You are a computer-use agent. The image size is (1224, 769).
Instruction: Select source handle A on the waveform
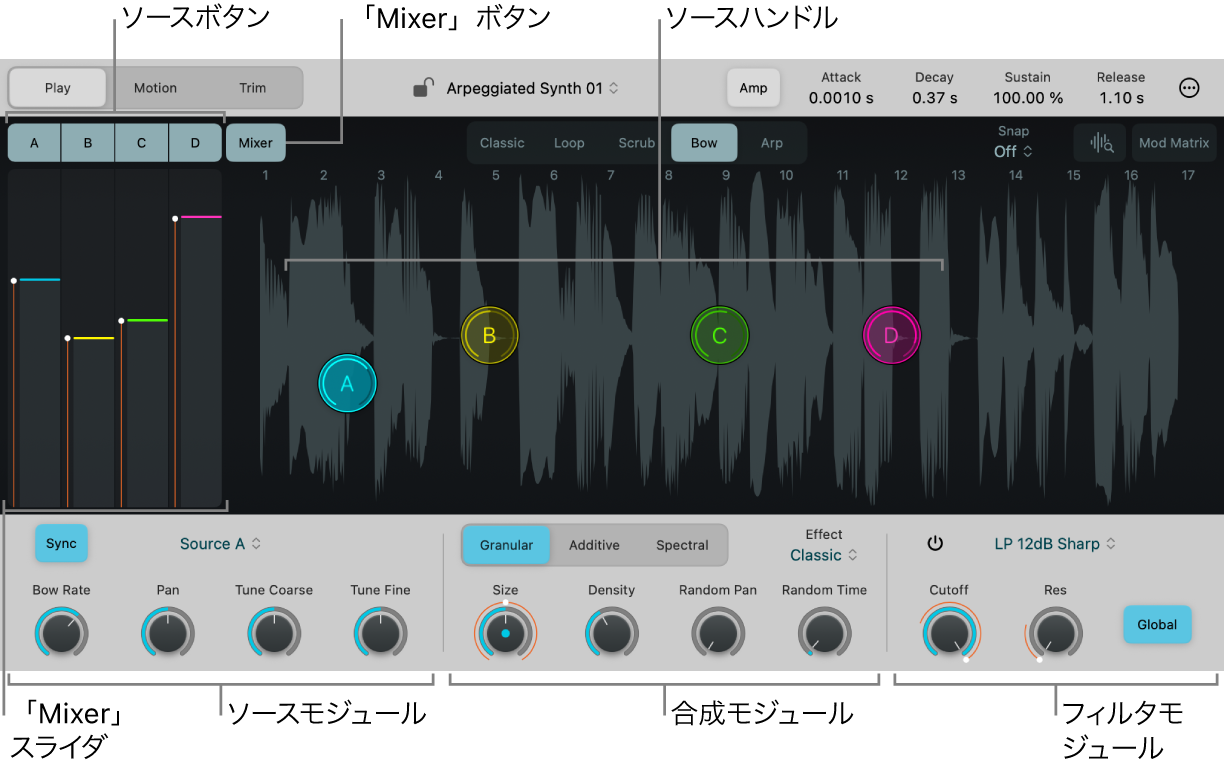click(x=347, y=383)
